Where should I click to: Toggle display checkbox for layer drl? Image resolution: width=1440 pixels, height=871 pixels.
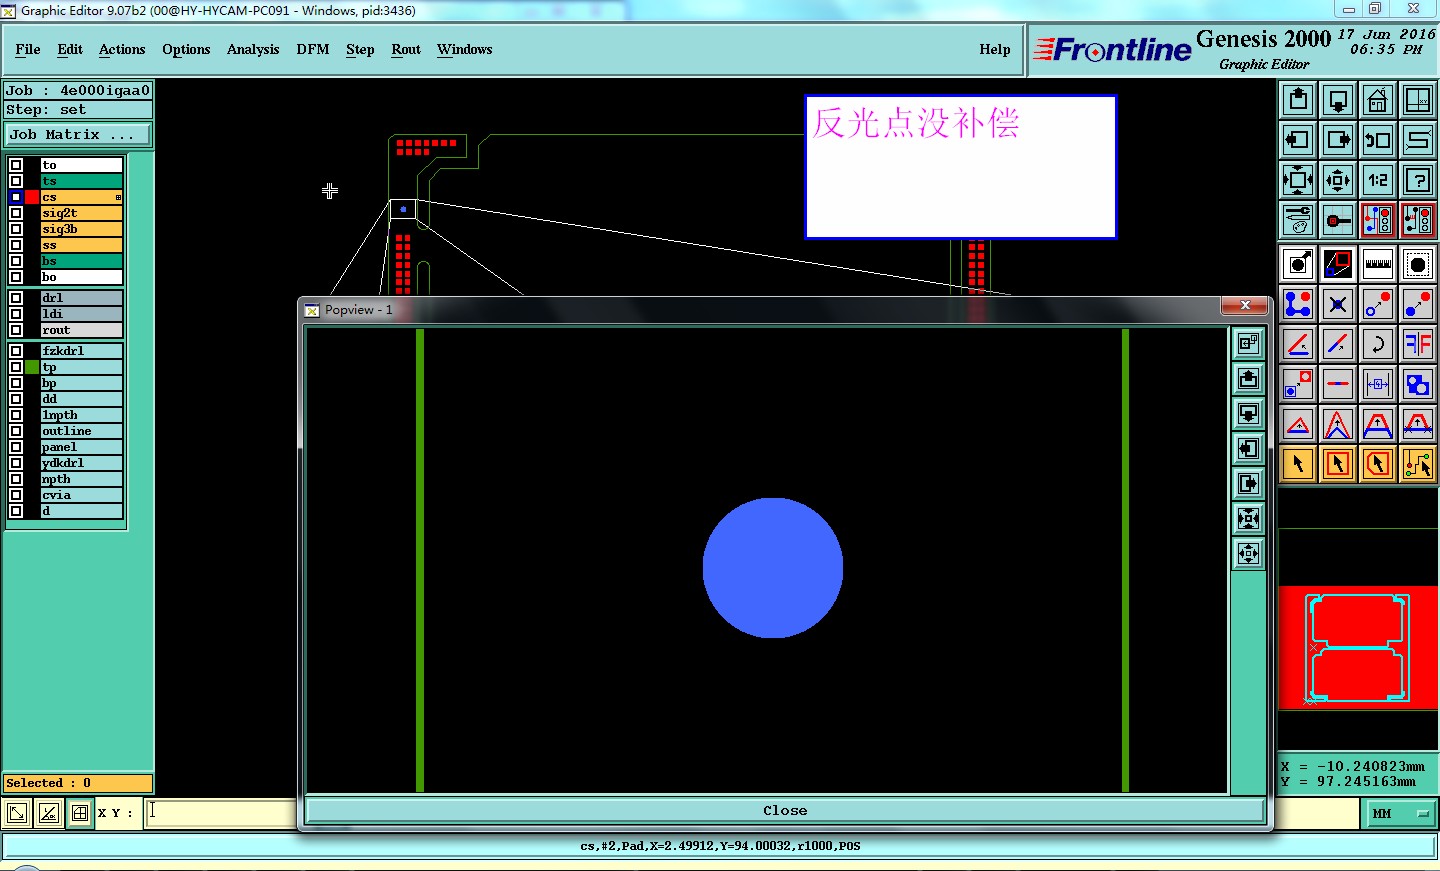tap(16, 298)
